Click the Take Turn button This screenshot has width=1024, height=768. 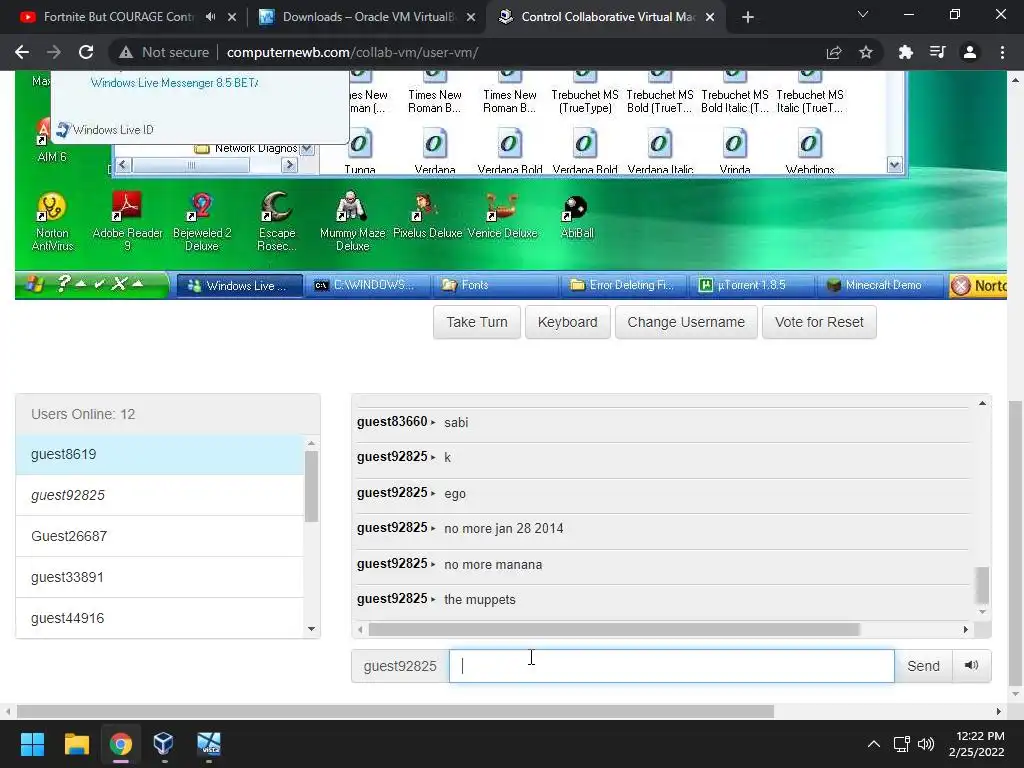(477, 322)
